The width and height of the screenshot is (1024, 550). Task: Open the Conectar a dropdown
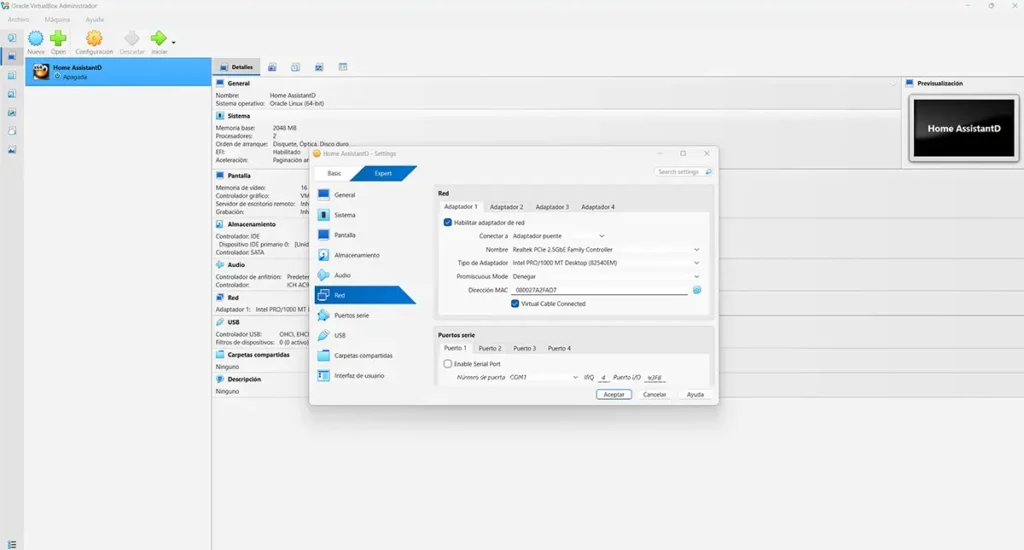[558, 236]
